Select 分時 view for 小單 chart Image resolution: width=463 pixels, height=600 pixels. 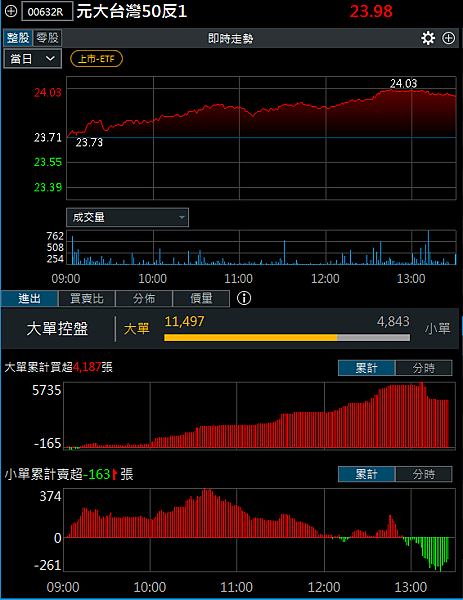point(424,474)
